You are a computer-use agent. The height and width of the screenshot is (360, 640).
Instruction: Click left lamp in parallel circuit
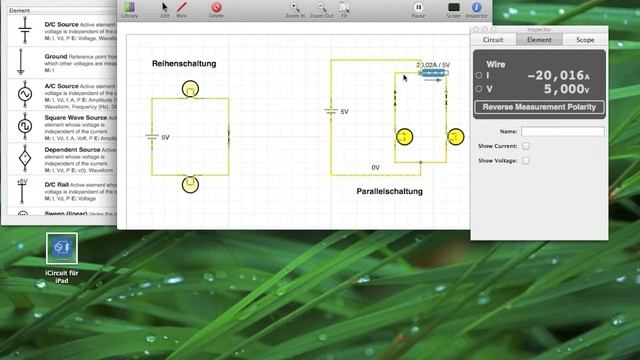(x=404, y=137)
